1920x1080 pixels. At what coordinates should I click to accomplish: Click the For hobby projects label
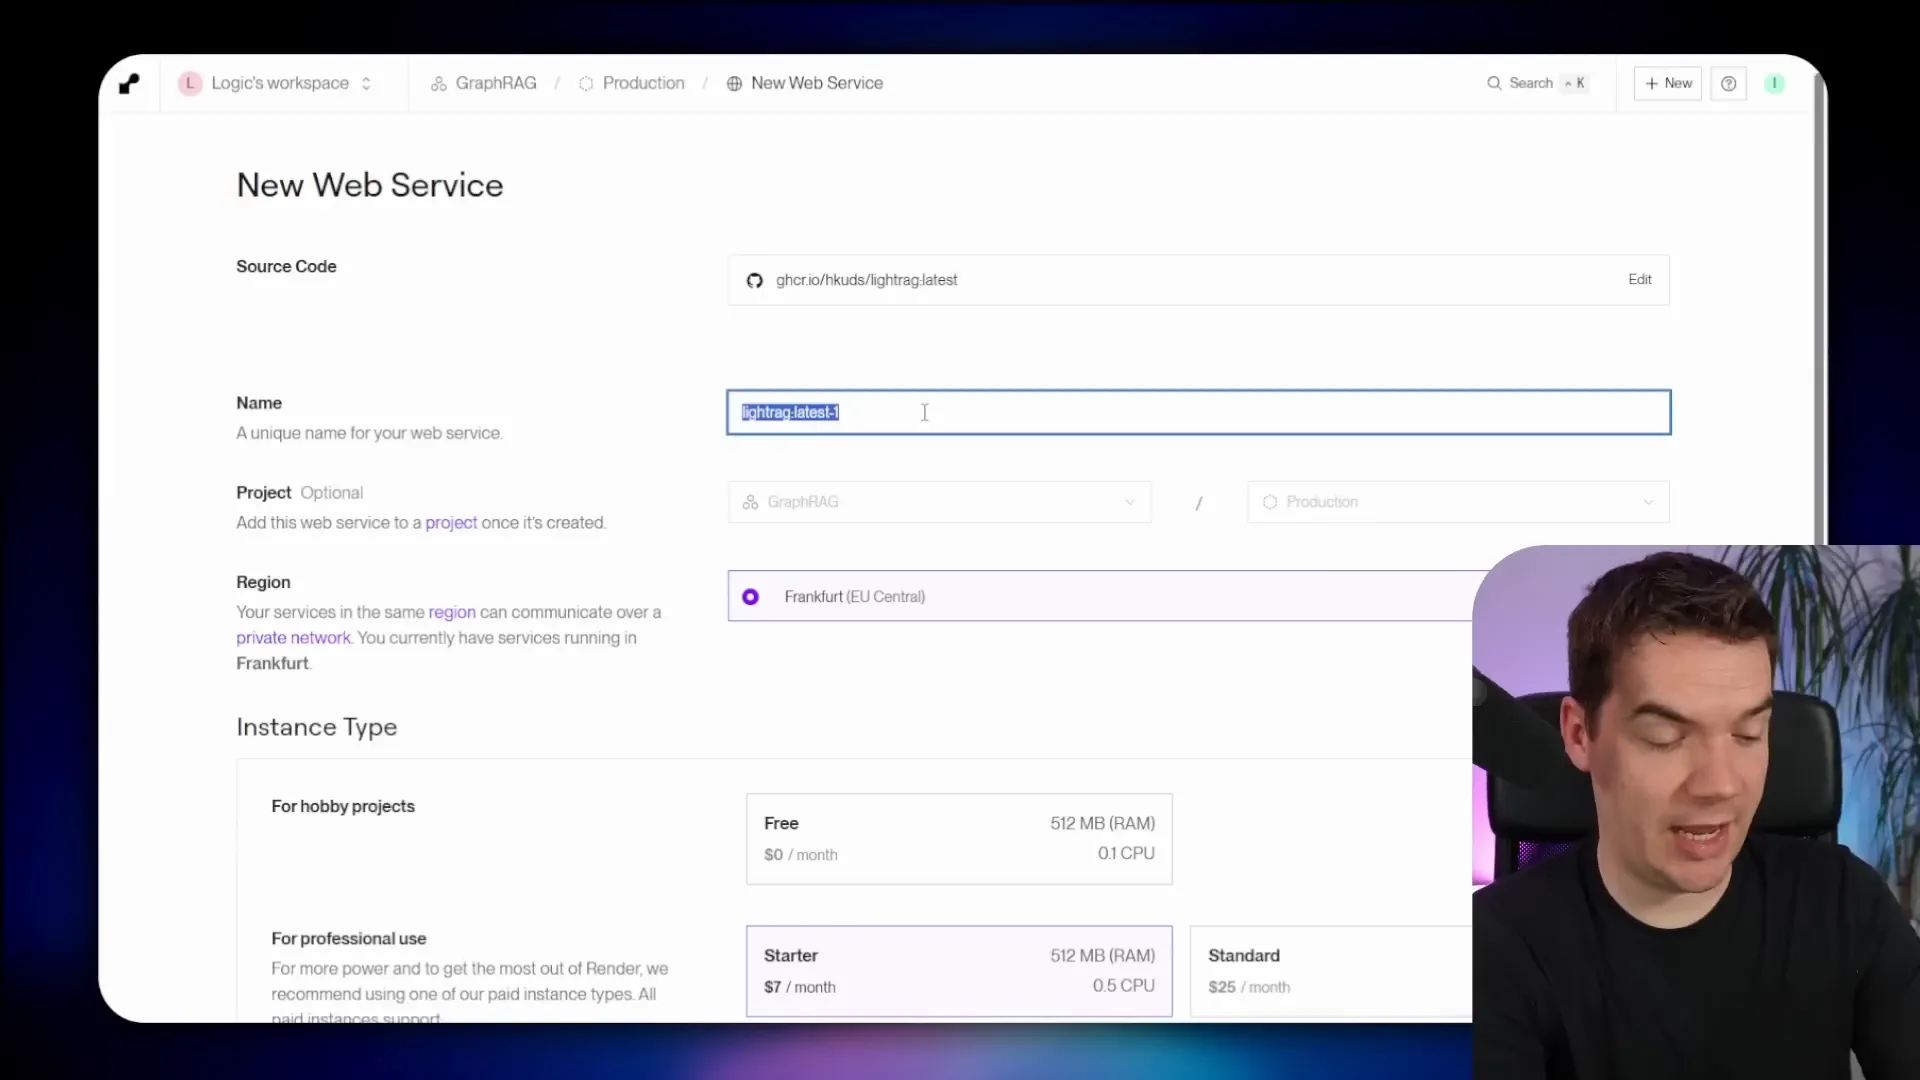point(343,806)
